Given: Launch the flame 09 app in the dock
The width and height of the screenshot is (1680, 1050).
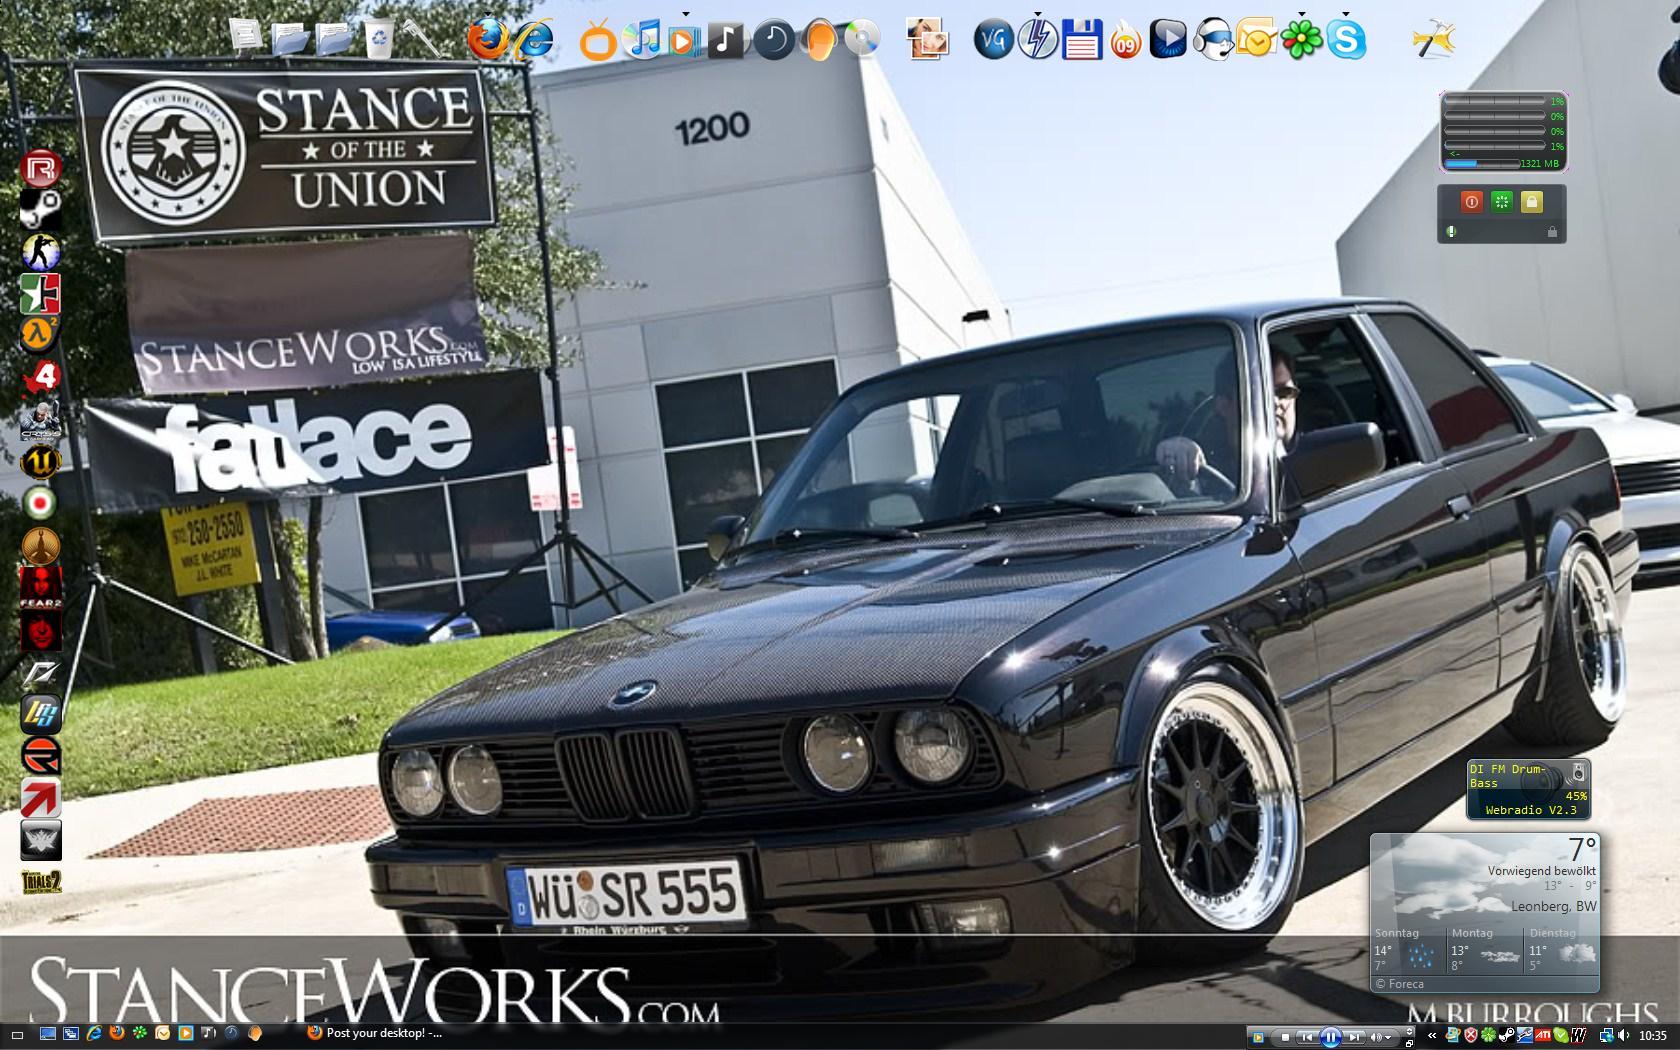Looking at the screenshot, I should pyautogui.click(x=1126, y=41).
